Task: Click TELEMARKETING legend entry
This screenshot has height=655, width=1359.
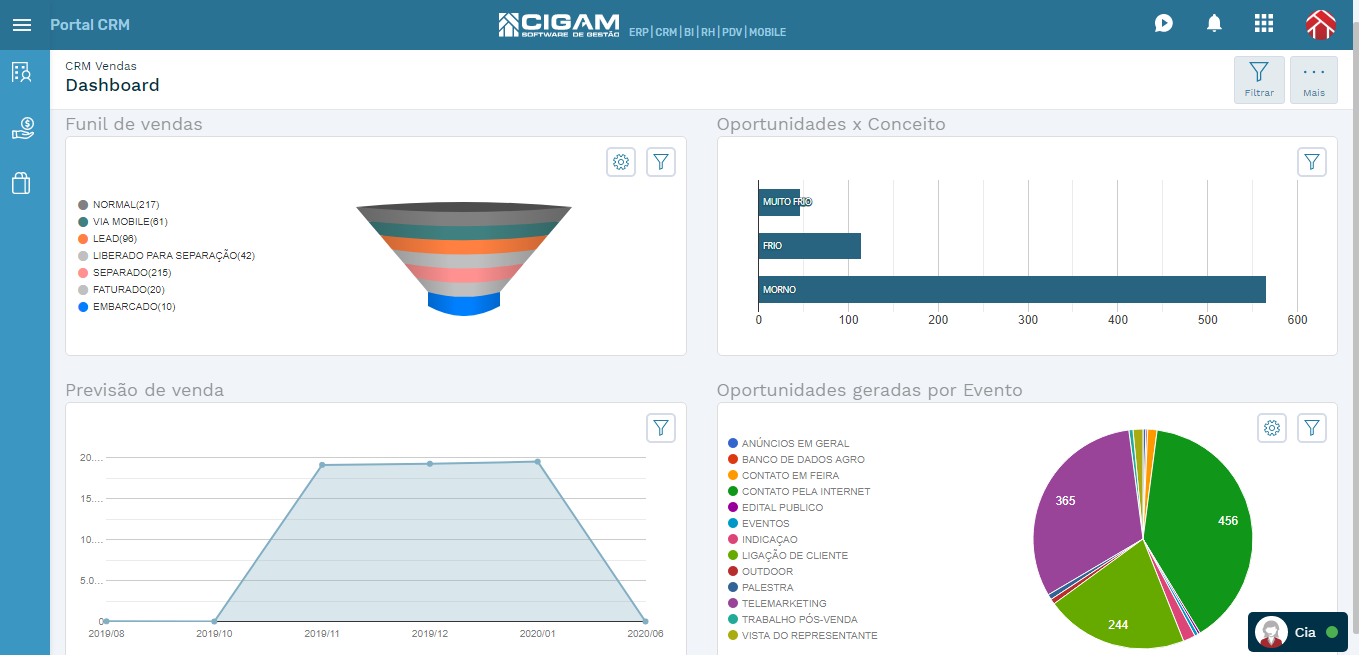Action: 777,603
